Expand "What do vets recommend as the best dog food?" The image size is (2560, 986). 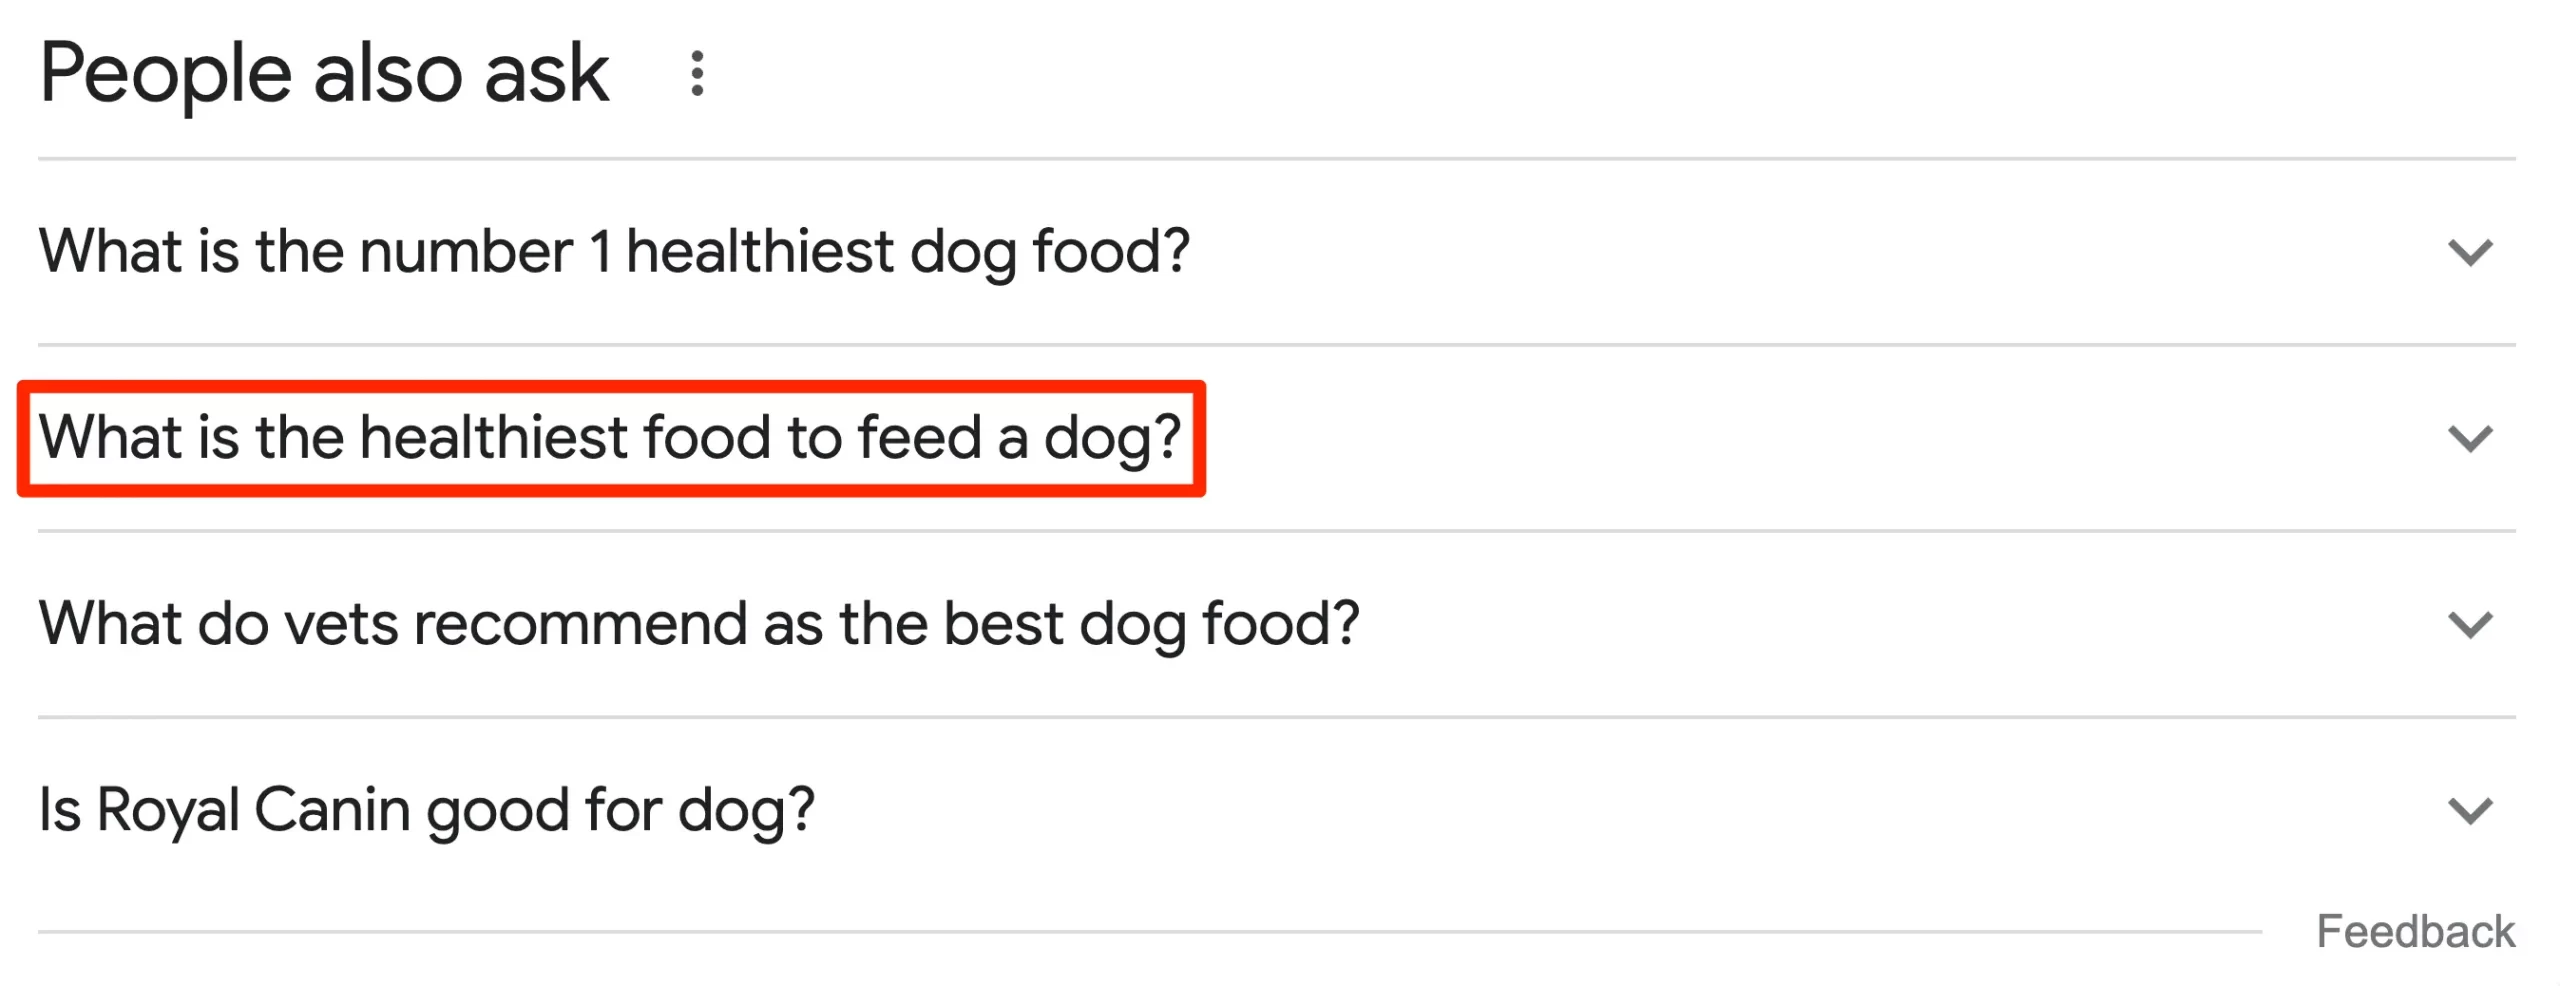point(698,624)
